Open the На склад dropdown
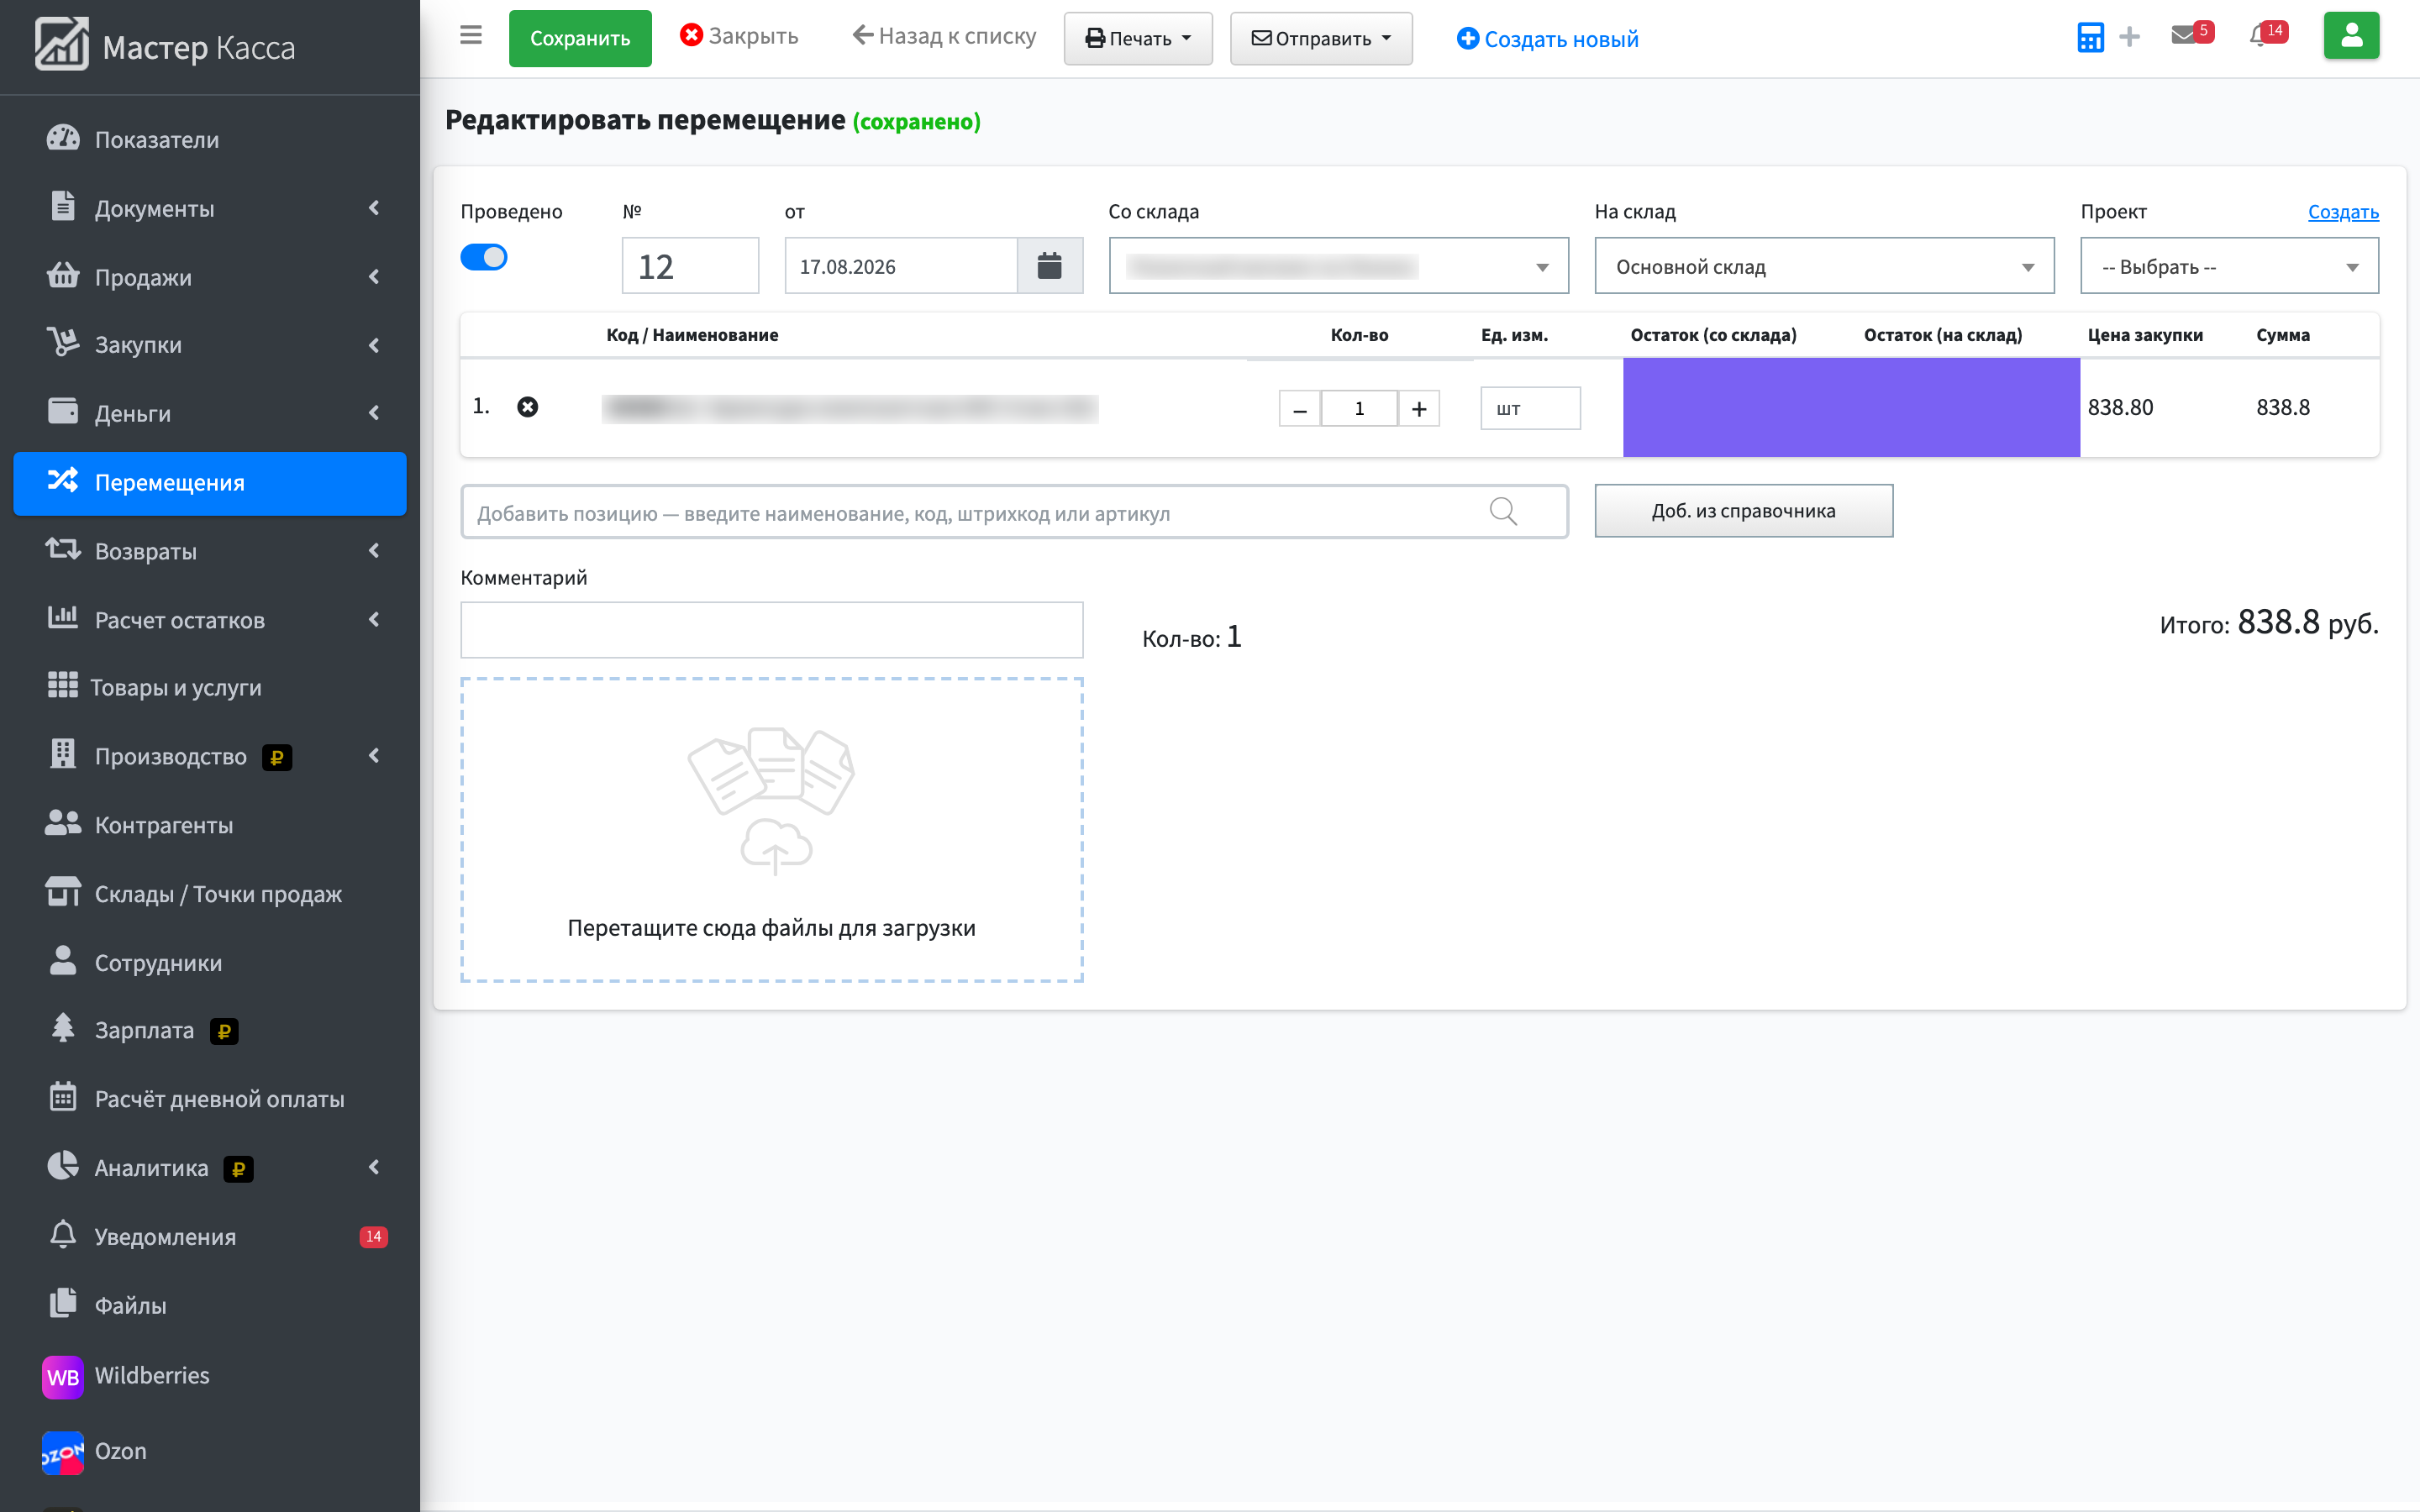 (x=1824, y=266)
